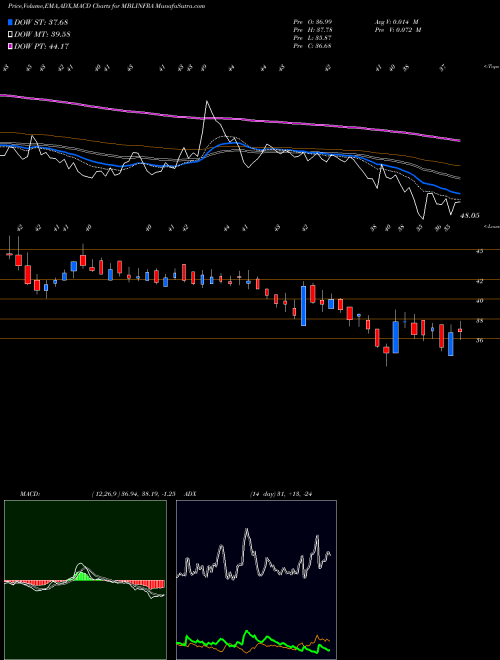Select the 'DOW MT: 39.58' label
This screenshot has height=660, width=500.
click(x=42, y=35)
